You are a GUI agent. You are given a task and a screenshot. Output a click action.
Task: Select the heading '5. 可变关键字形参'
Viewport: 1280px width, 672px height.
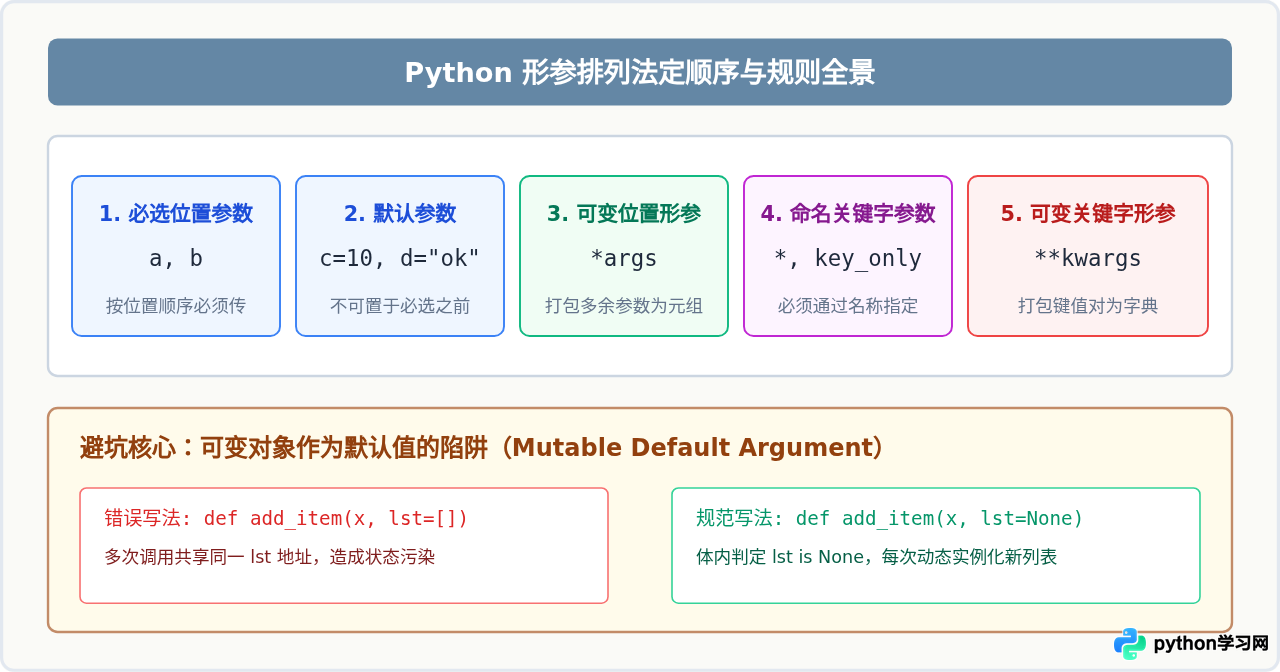(1088, 213)
